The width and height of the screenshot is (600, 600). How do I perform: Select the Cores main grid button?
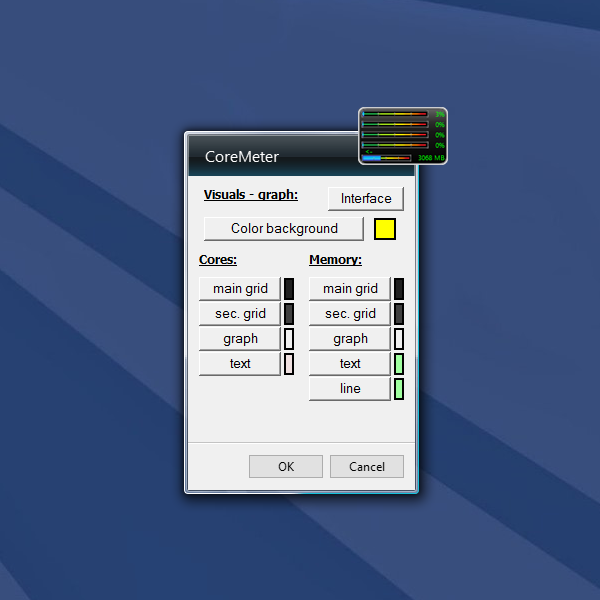click(240, 289)
